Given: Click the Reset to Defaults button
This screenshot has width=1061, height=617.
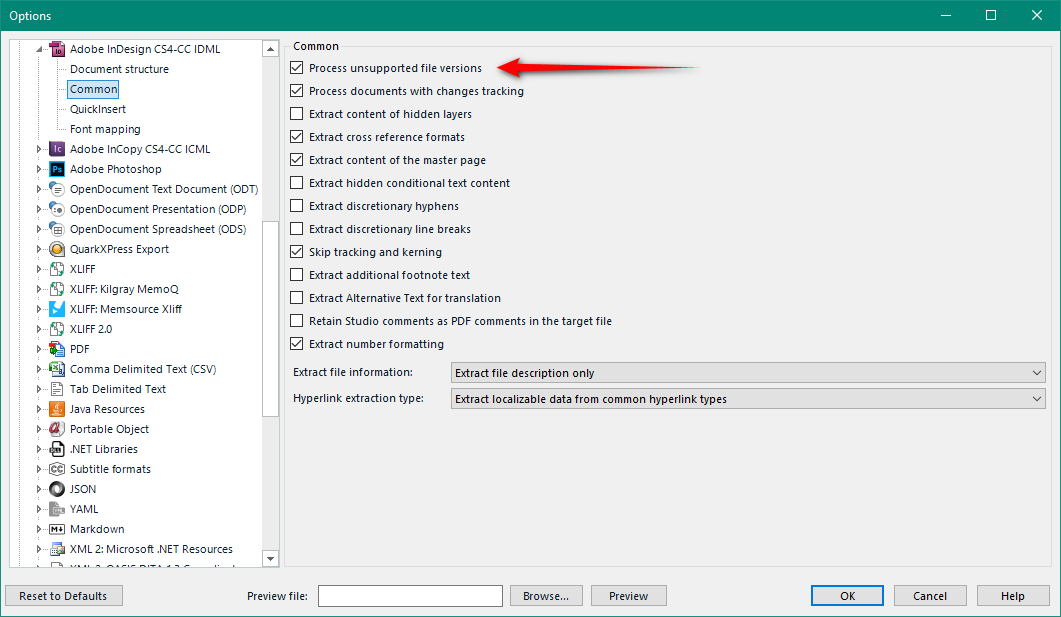Looking at the screenshot, I should [64, 596].
